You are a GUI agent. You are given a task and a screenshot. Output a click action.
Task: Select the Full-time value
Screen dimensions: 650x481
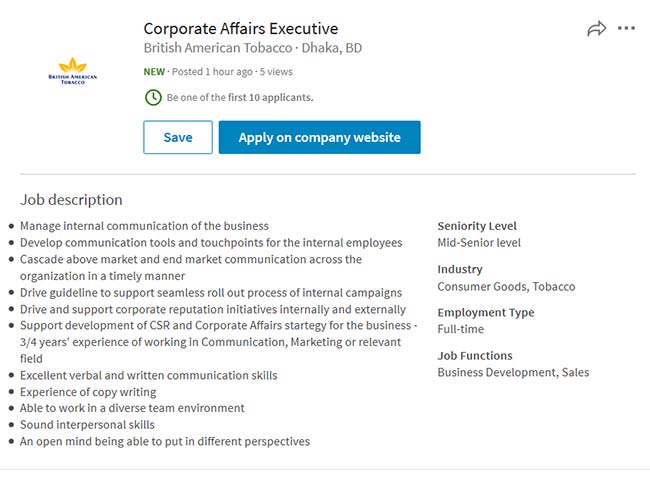point(461,329)
